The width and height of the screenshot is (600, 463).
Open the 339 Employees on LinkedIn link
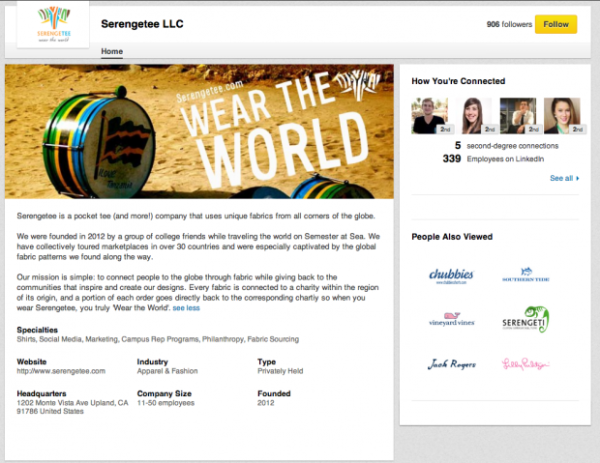[493, 159]
